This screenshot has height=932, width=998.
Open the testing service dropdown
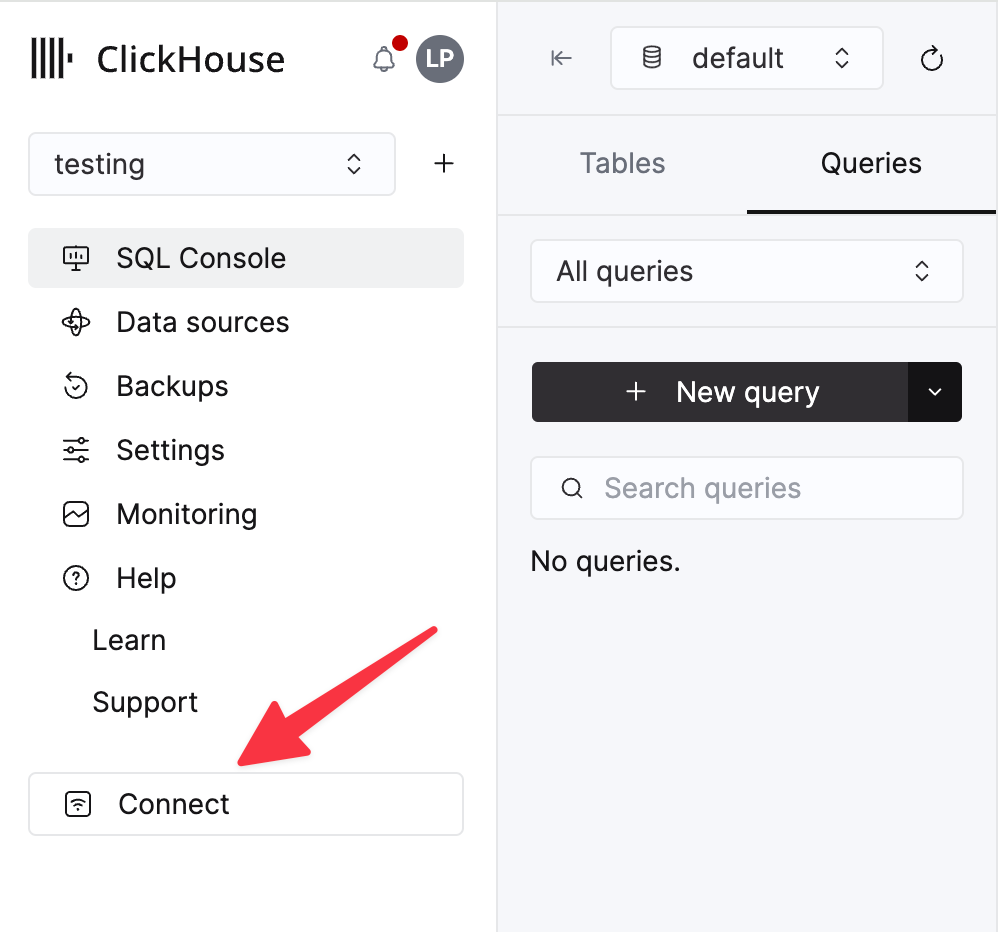[211, 164]
